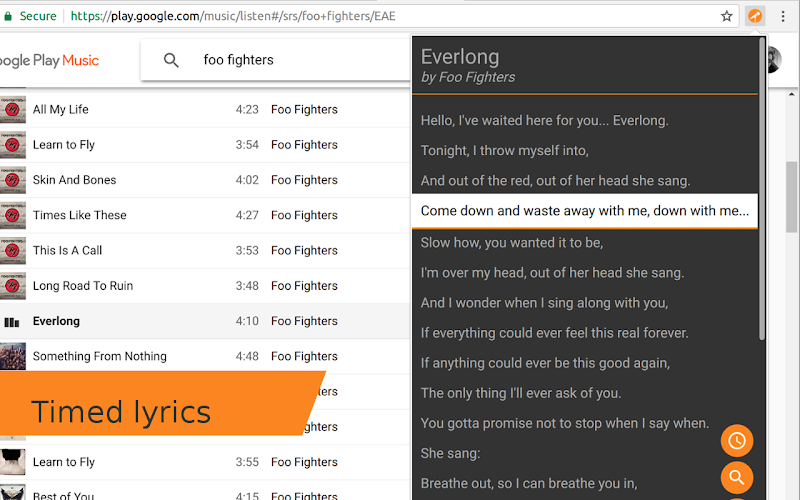This screenshot has width=800, height=500.
Task: Open the Google Play Music logo link
Action: (x=49, y=60)
